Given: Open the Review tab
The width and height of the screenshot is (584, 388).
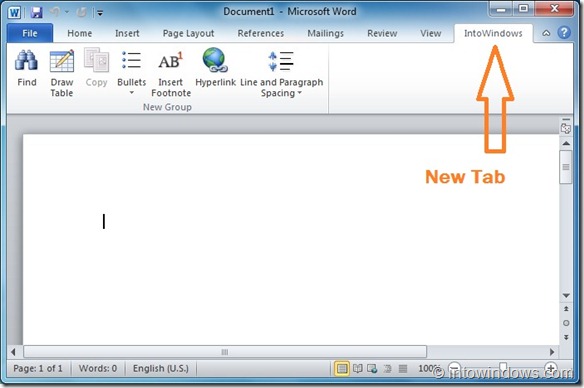Looking at the screenshot, I should point(382,34).
